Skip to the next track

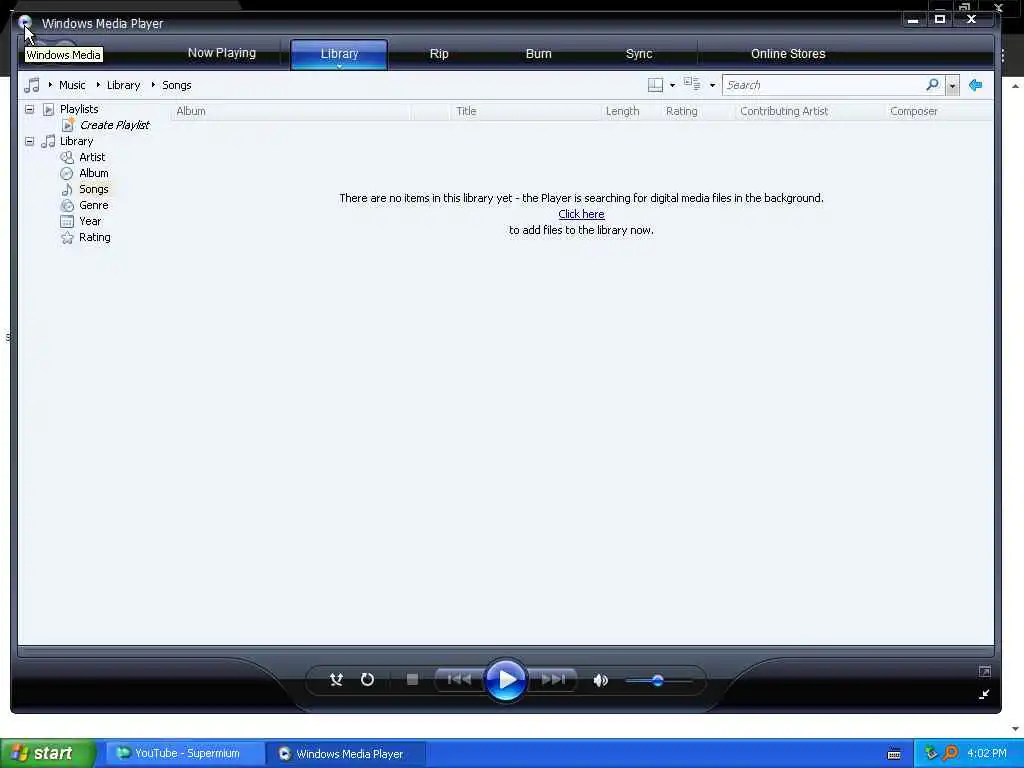[552, 680]
